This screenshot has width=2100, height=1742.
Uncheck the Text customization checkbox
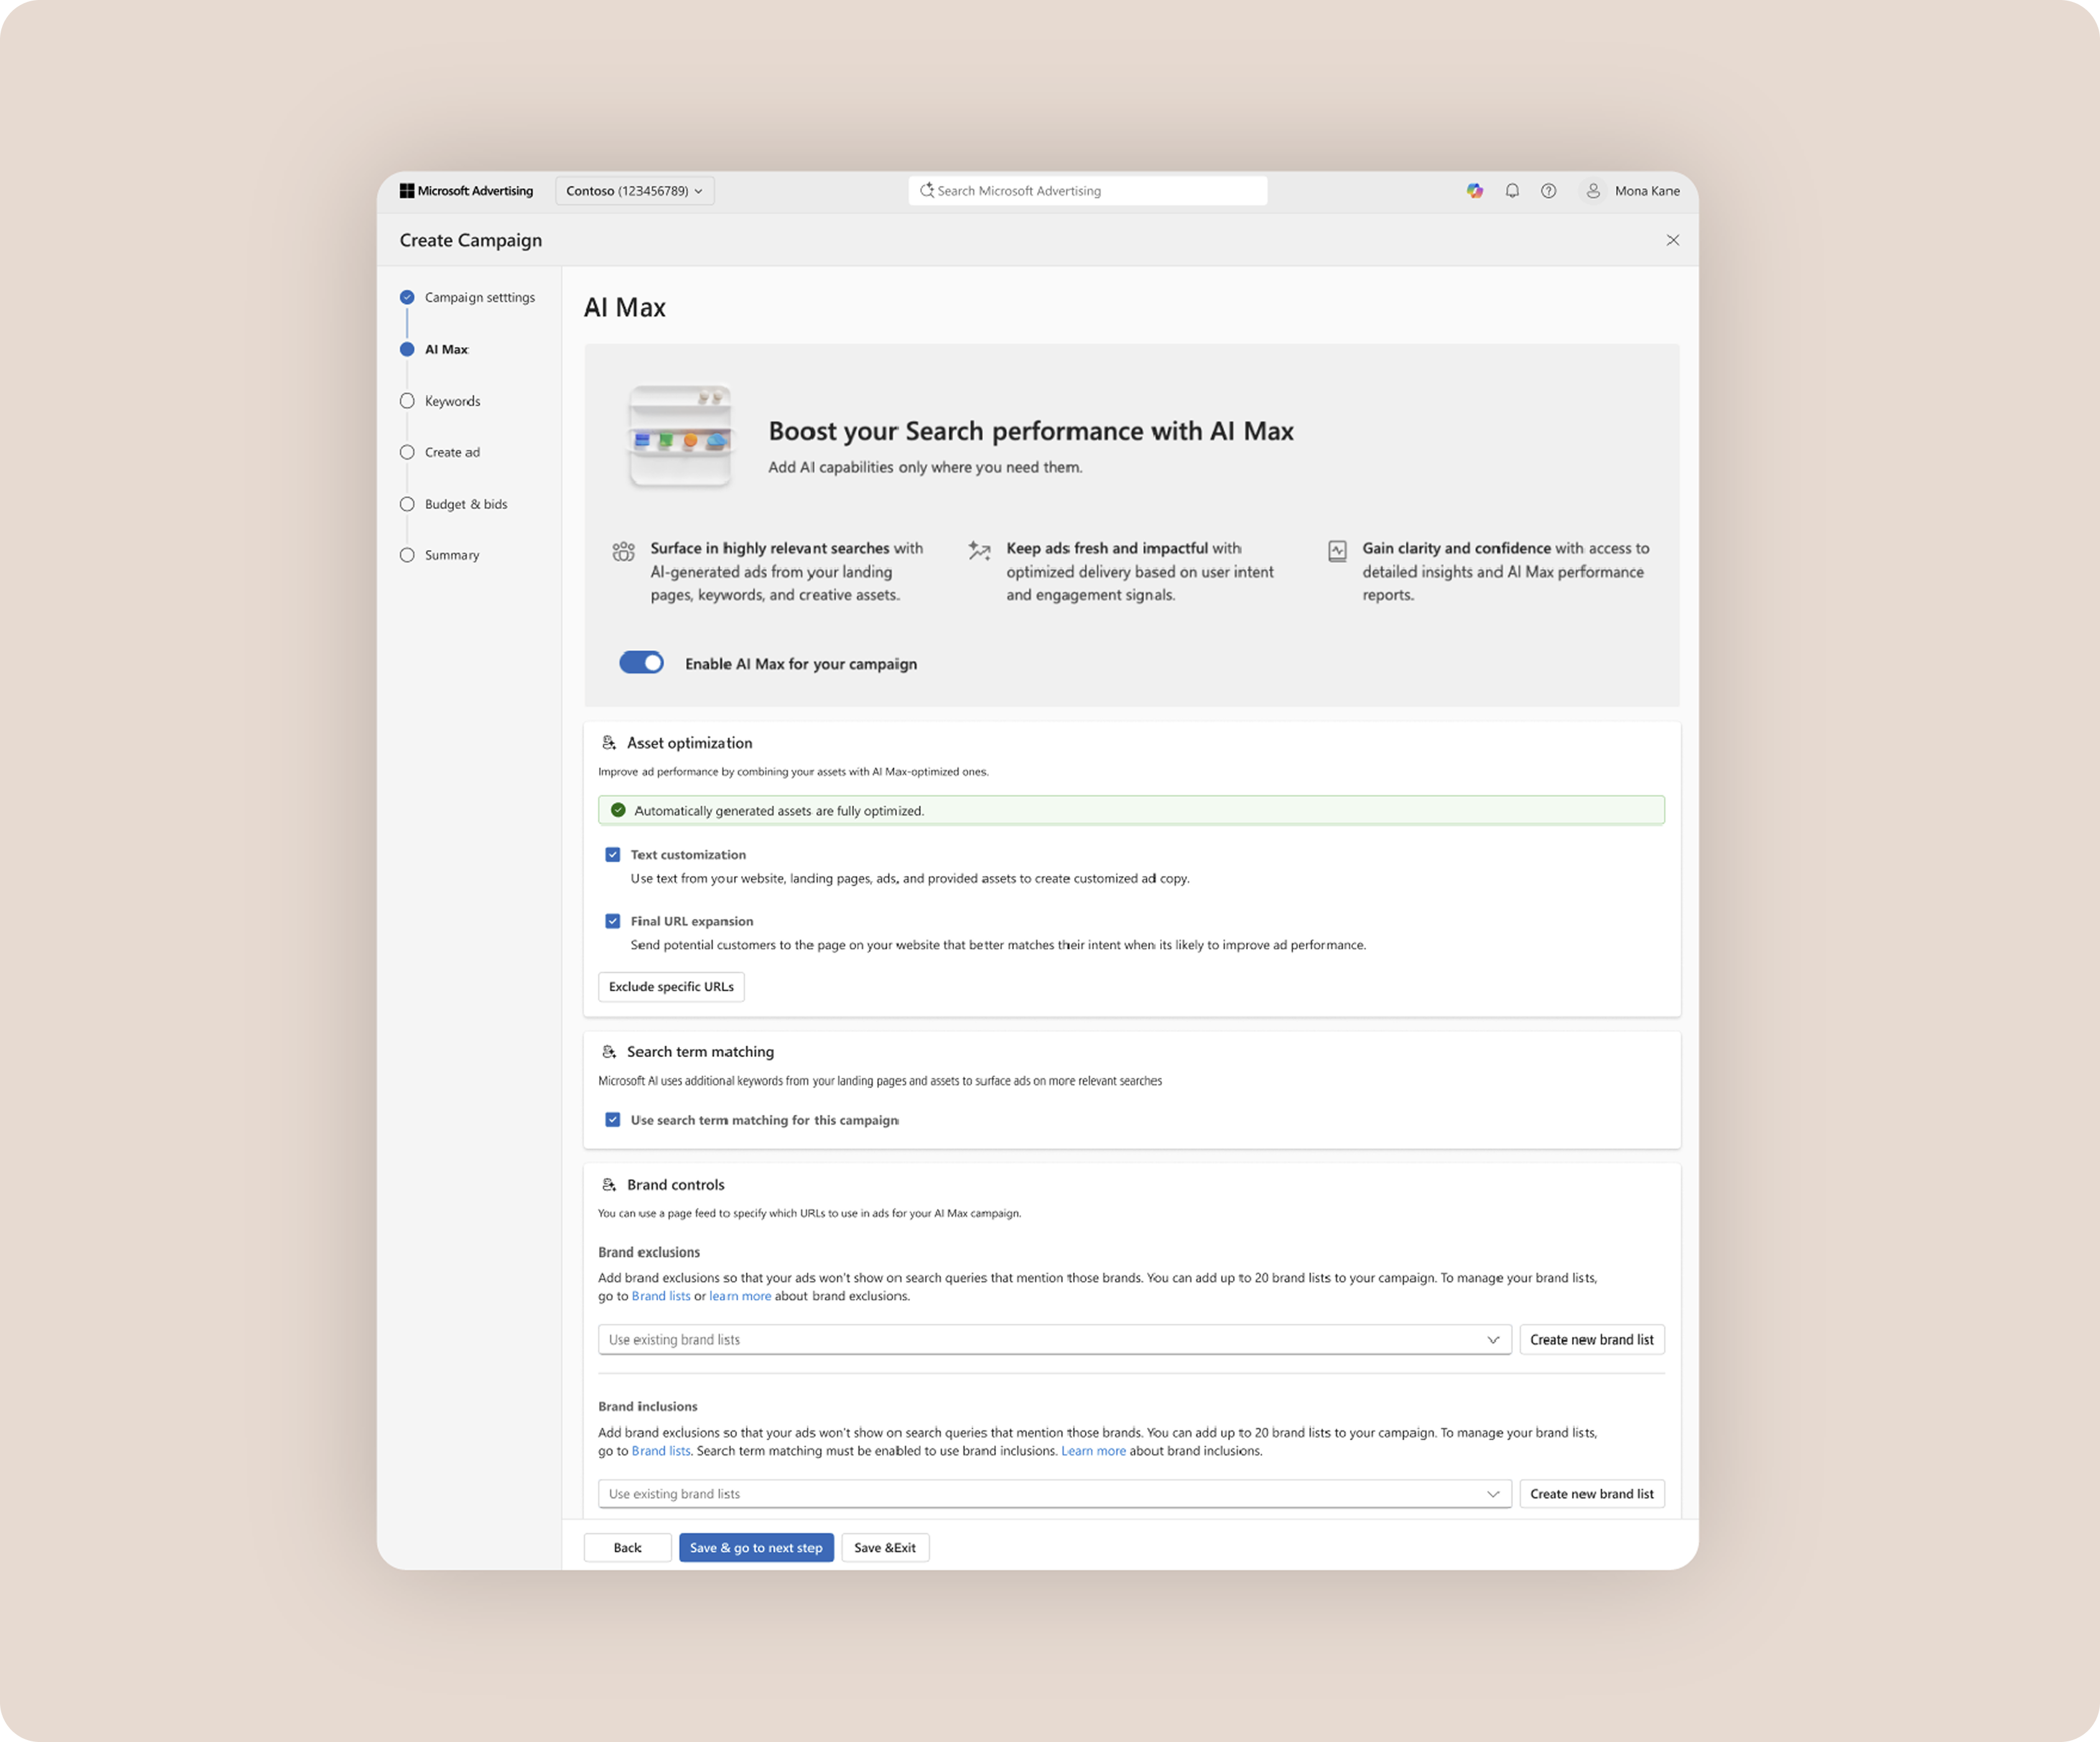[x=613, y=855]
